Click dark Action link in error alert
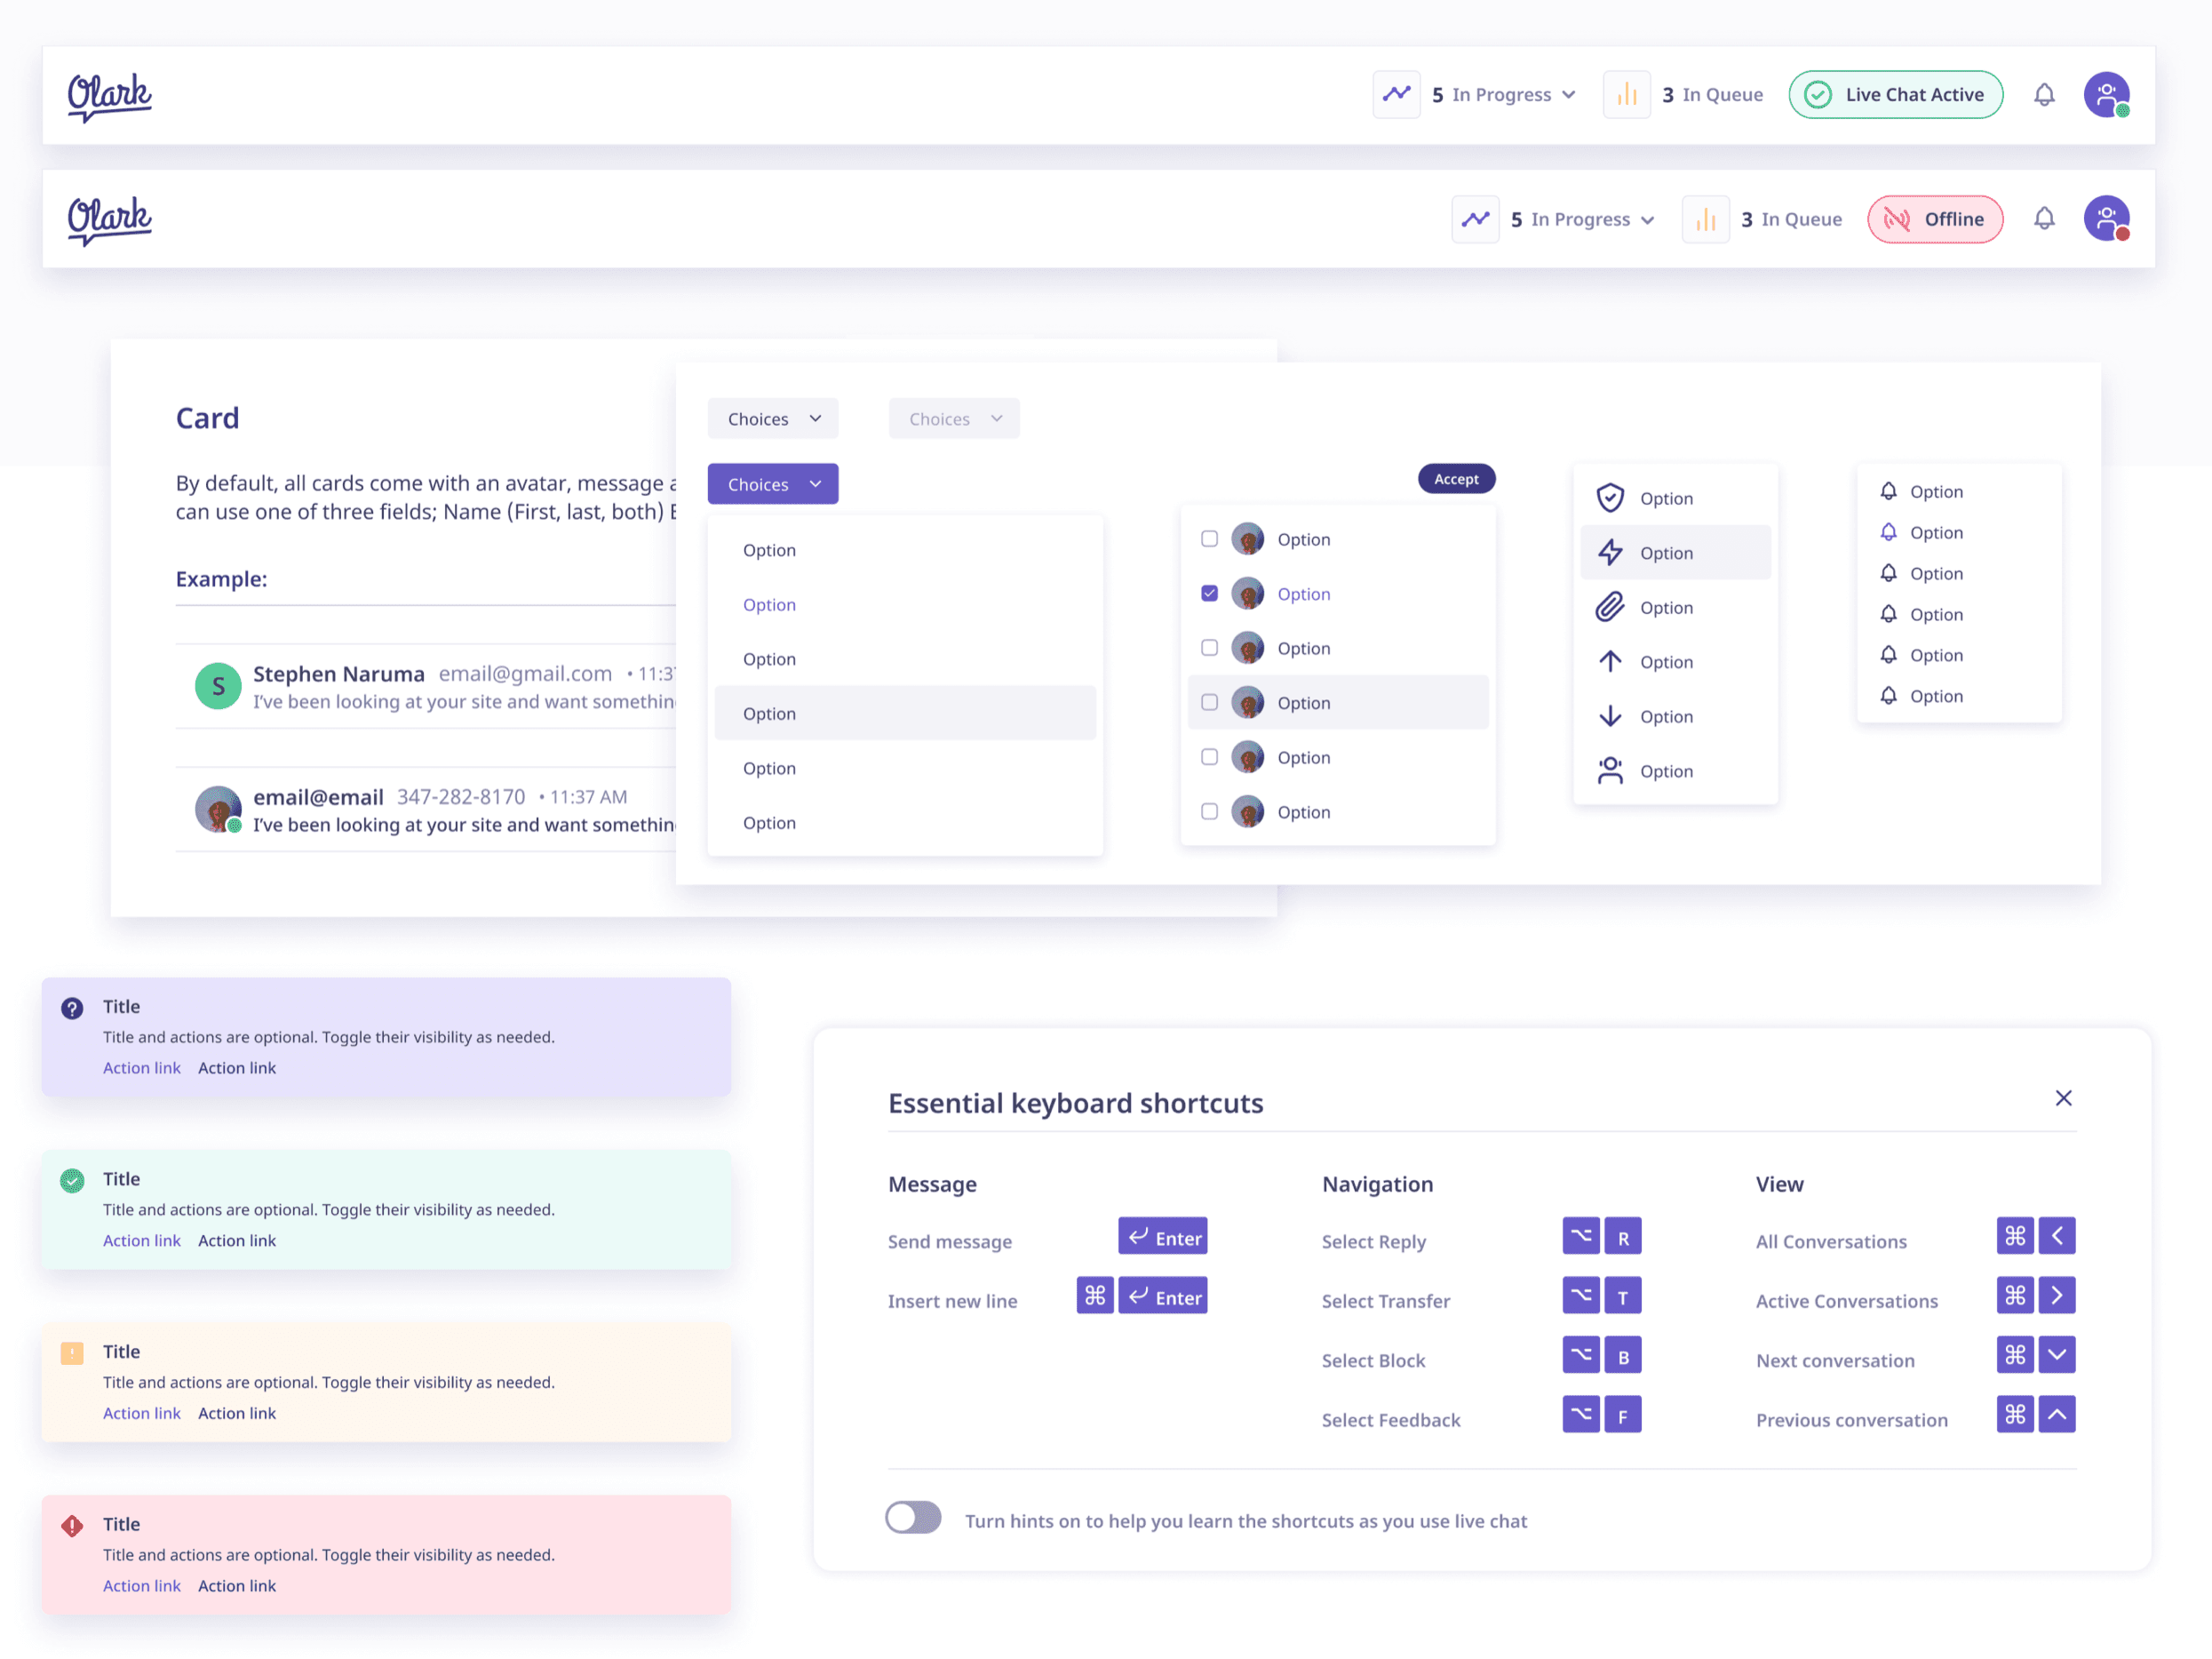The width and height of the screenshot is (2212, 1659). pyautogui.click(x=237, y=1585)
